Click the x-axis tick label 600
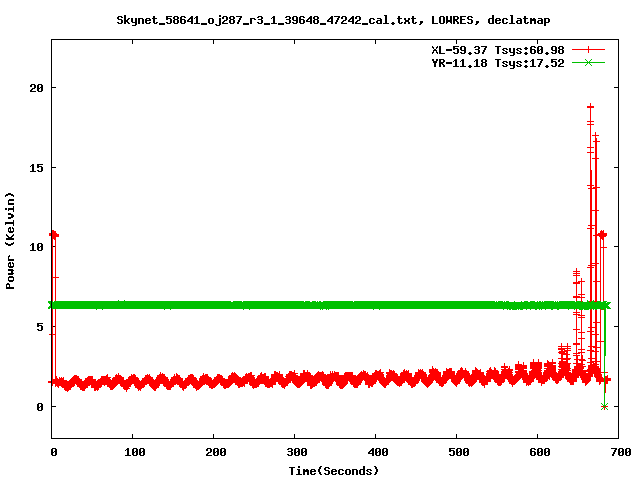Viewport: 640px width, 480px height. click(x=540, y=452)
